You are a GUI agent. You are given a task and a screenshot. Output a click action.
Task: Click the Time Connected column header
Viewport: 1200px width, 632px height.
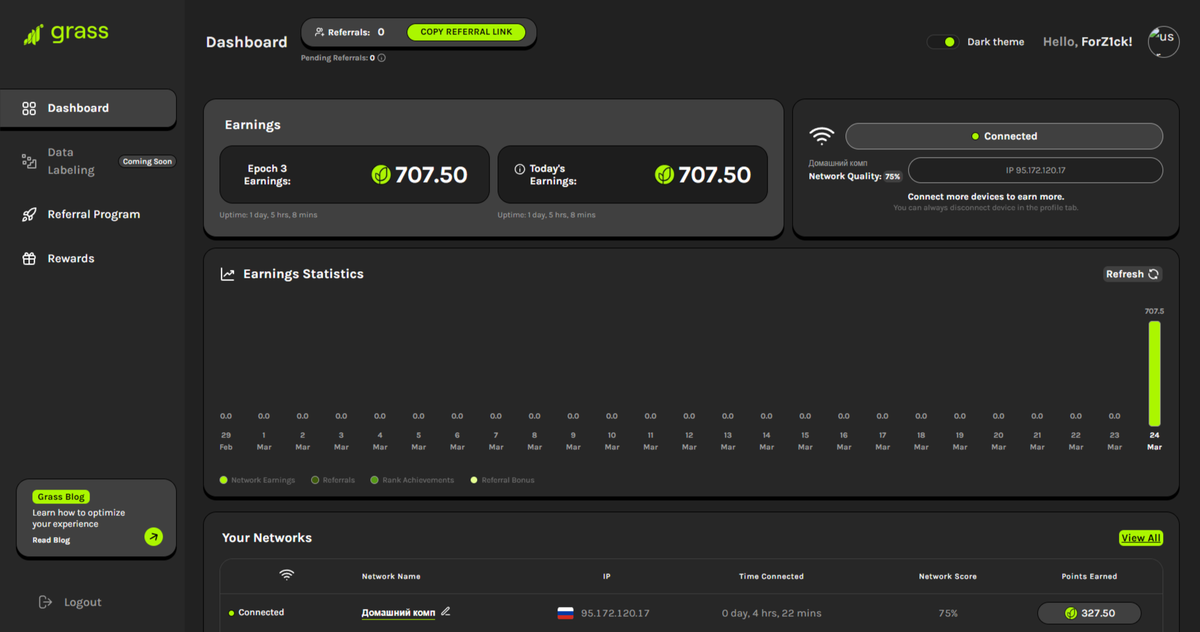coord(770,577)
